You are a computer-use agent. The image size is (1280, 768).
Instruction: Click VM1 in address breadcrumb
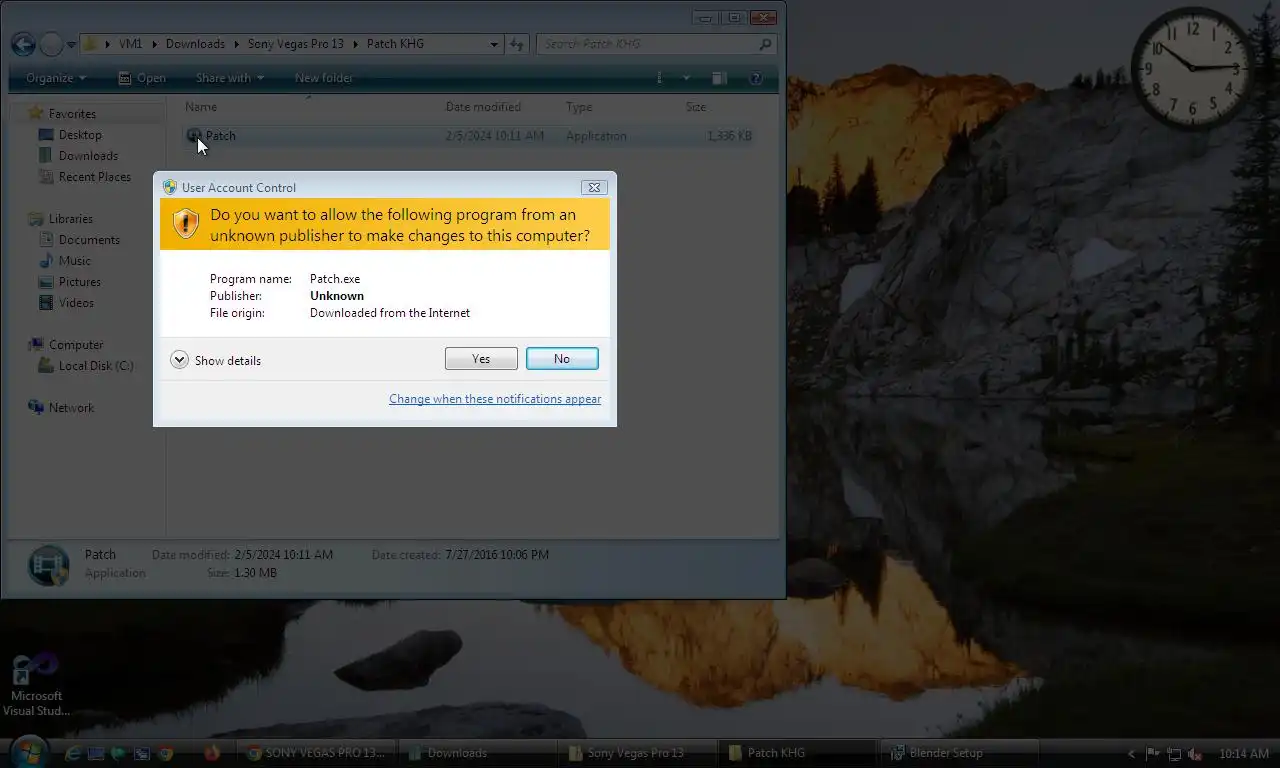130,44
